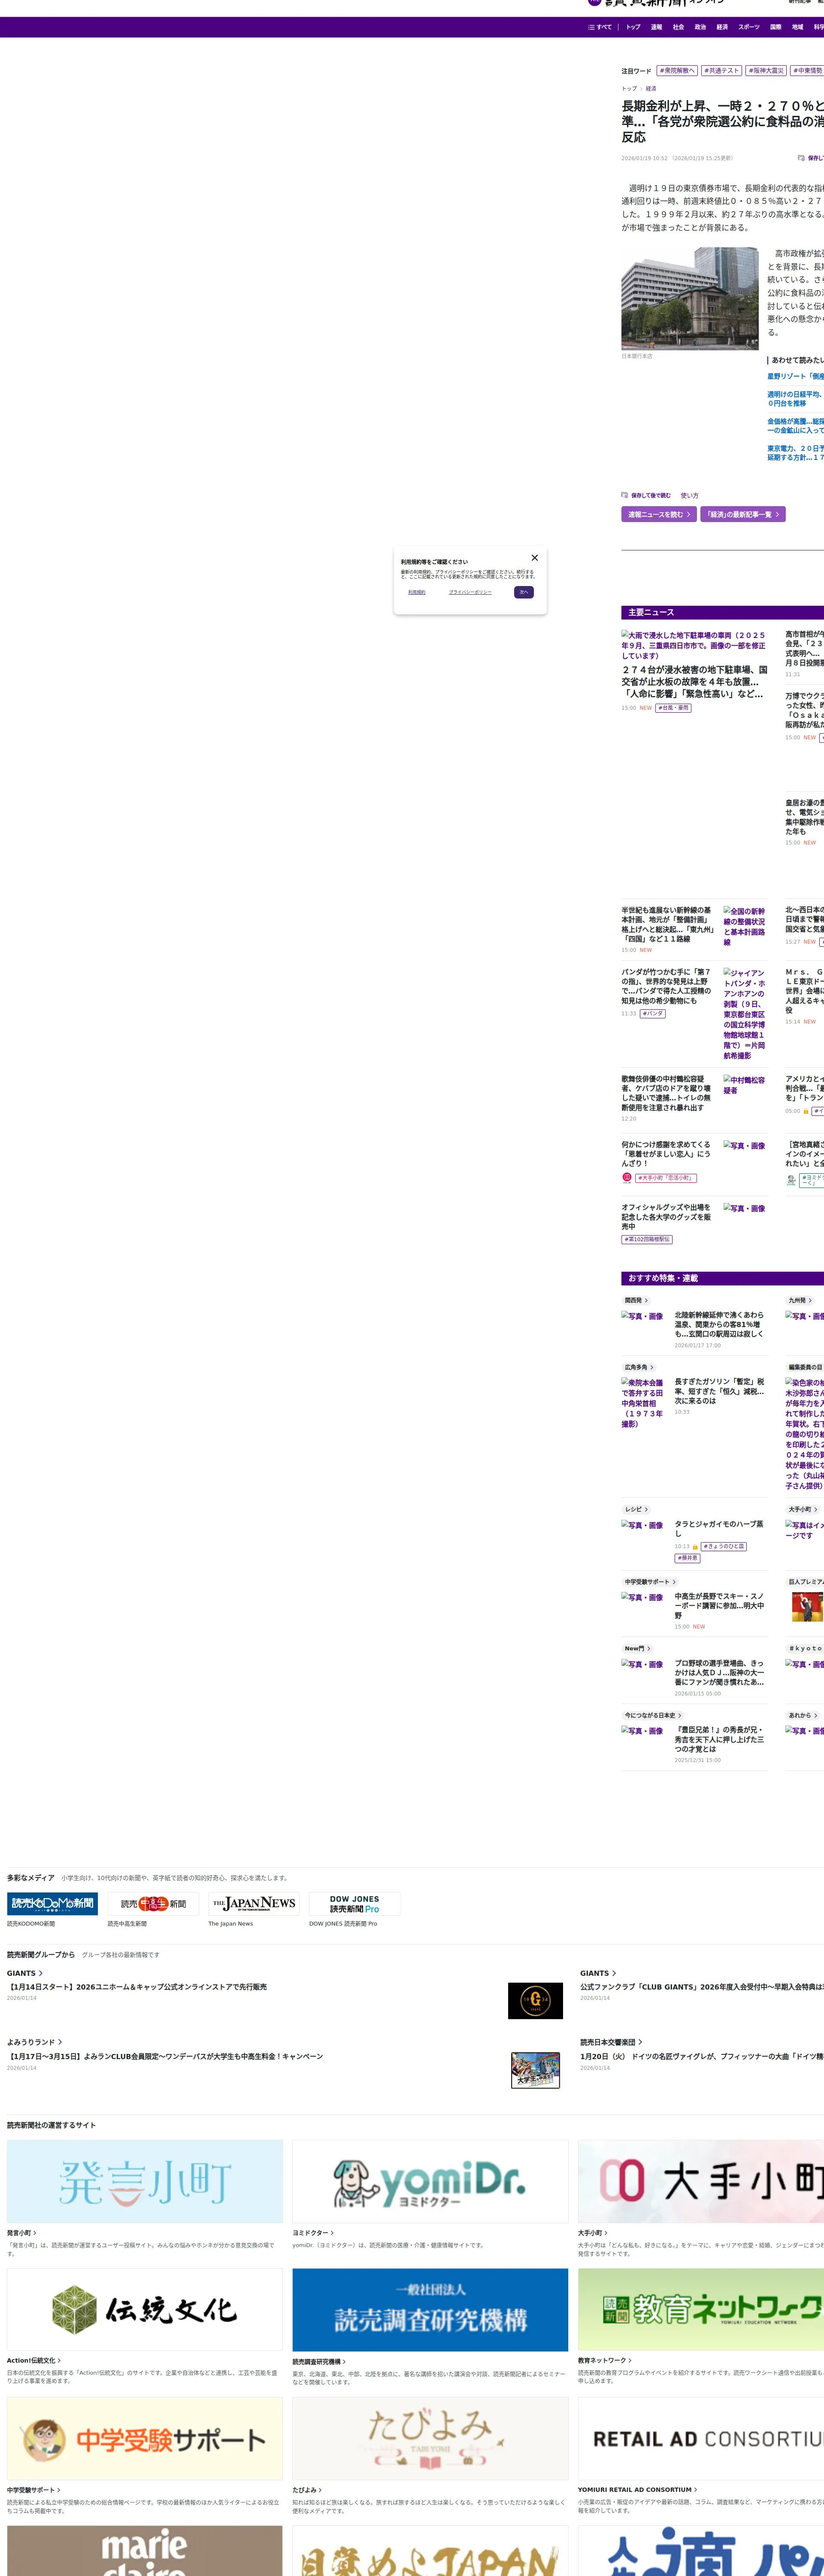Viewport: 824px width, 2576px height.
Task: Expand the 関西発 category chevron
Action: (x=646, y=1301)
